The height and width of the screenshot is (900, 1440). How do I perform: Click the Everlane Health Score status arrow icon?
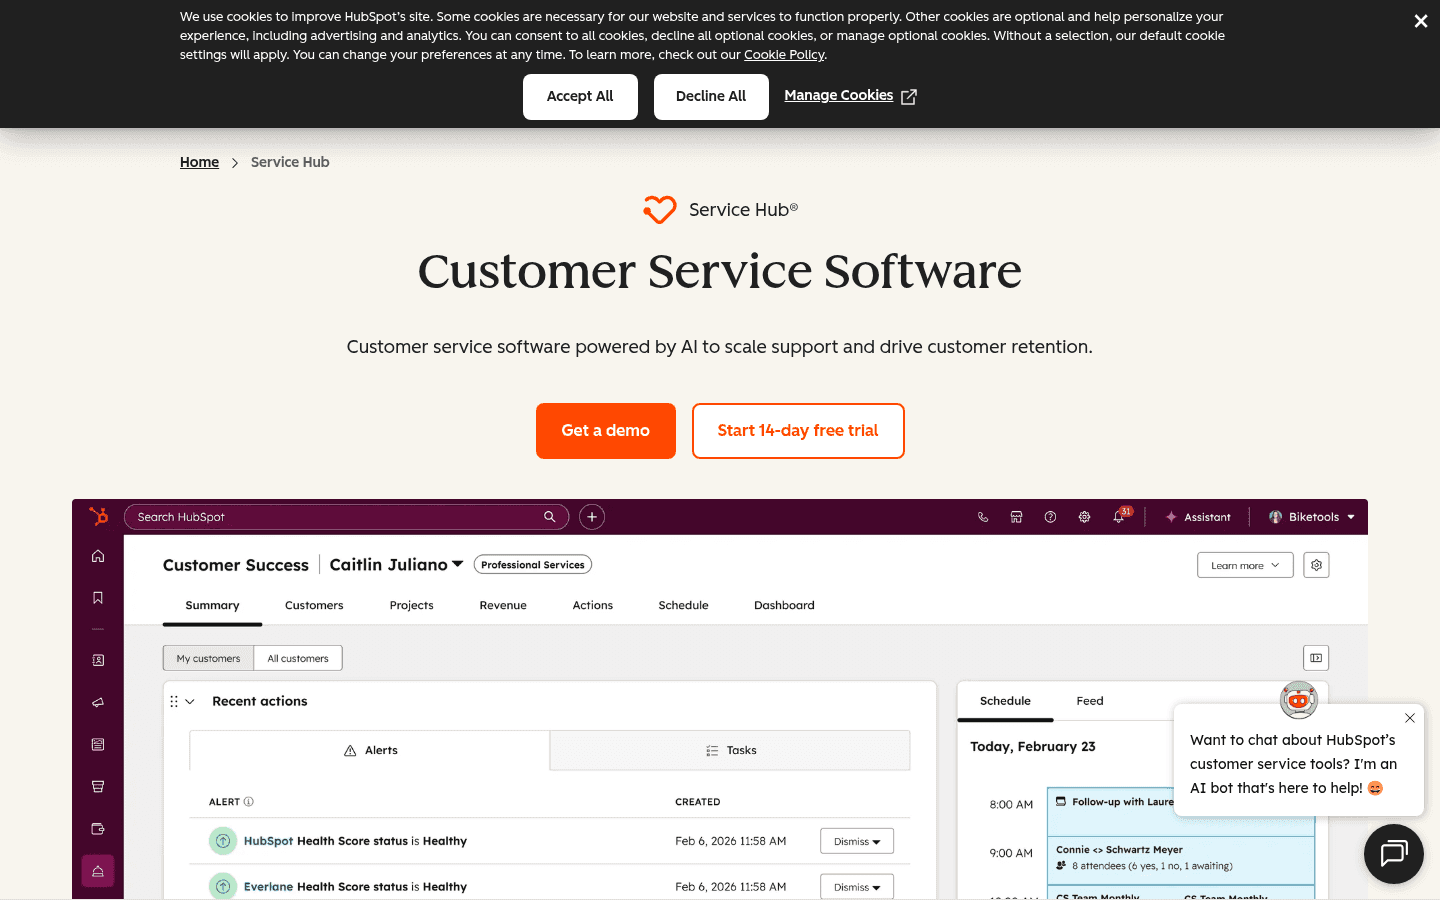coord(223,886)
